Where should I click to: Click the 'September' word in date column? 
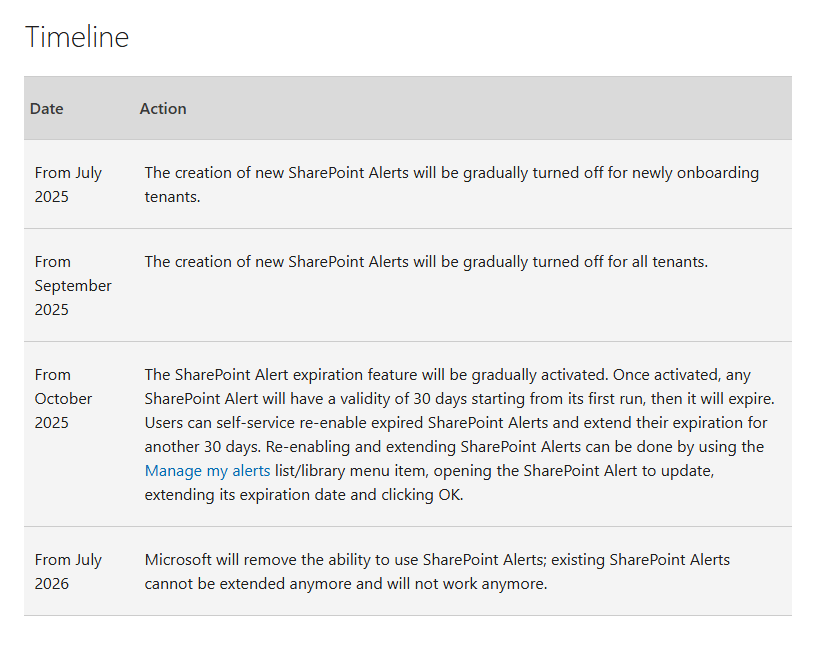click(73, 286)
